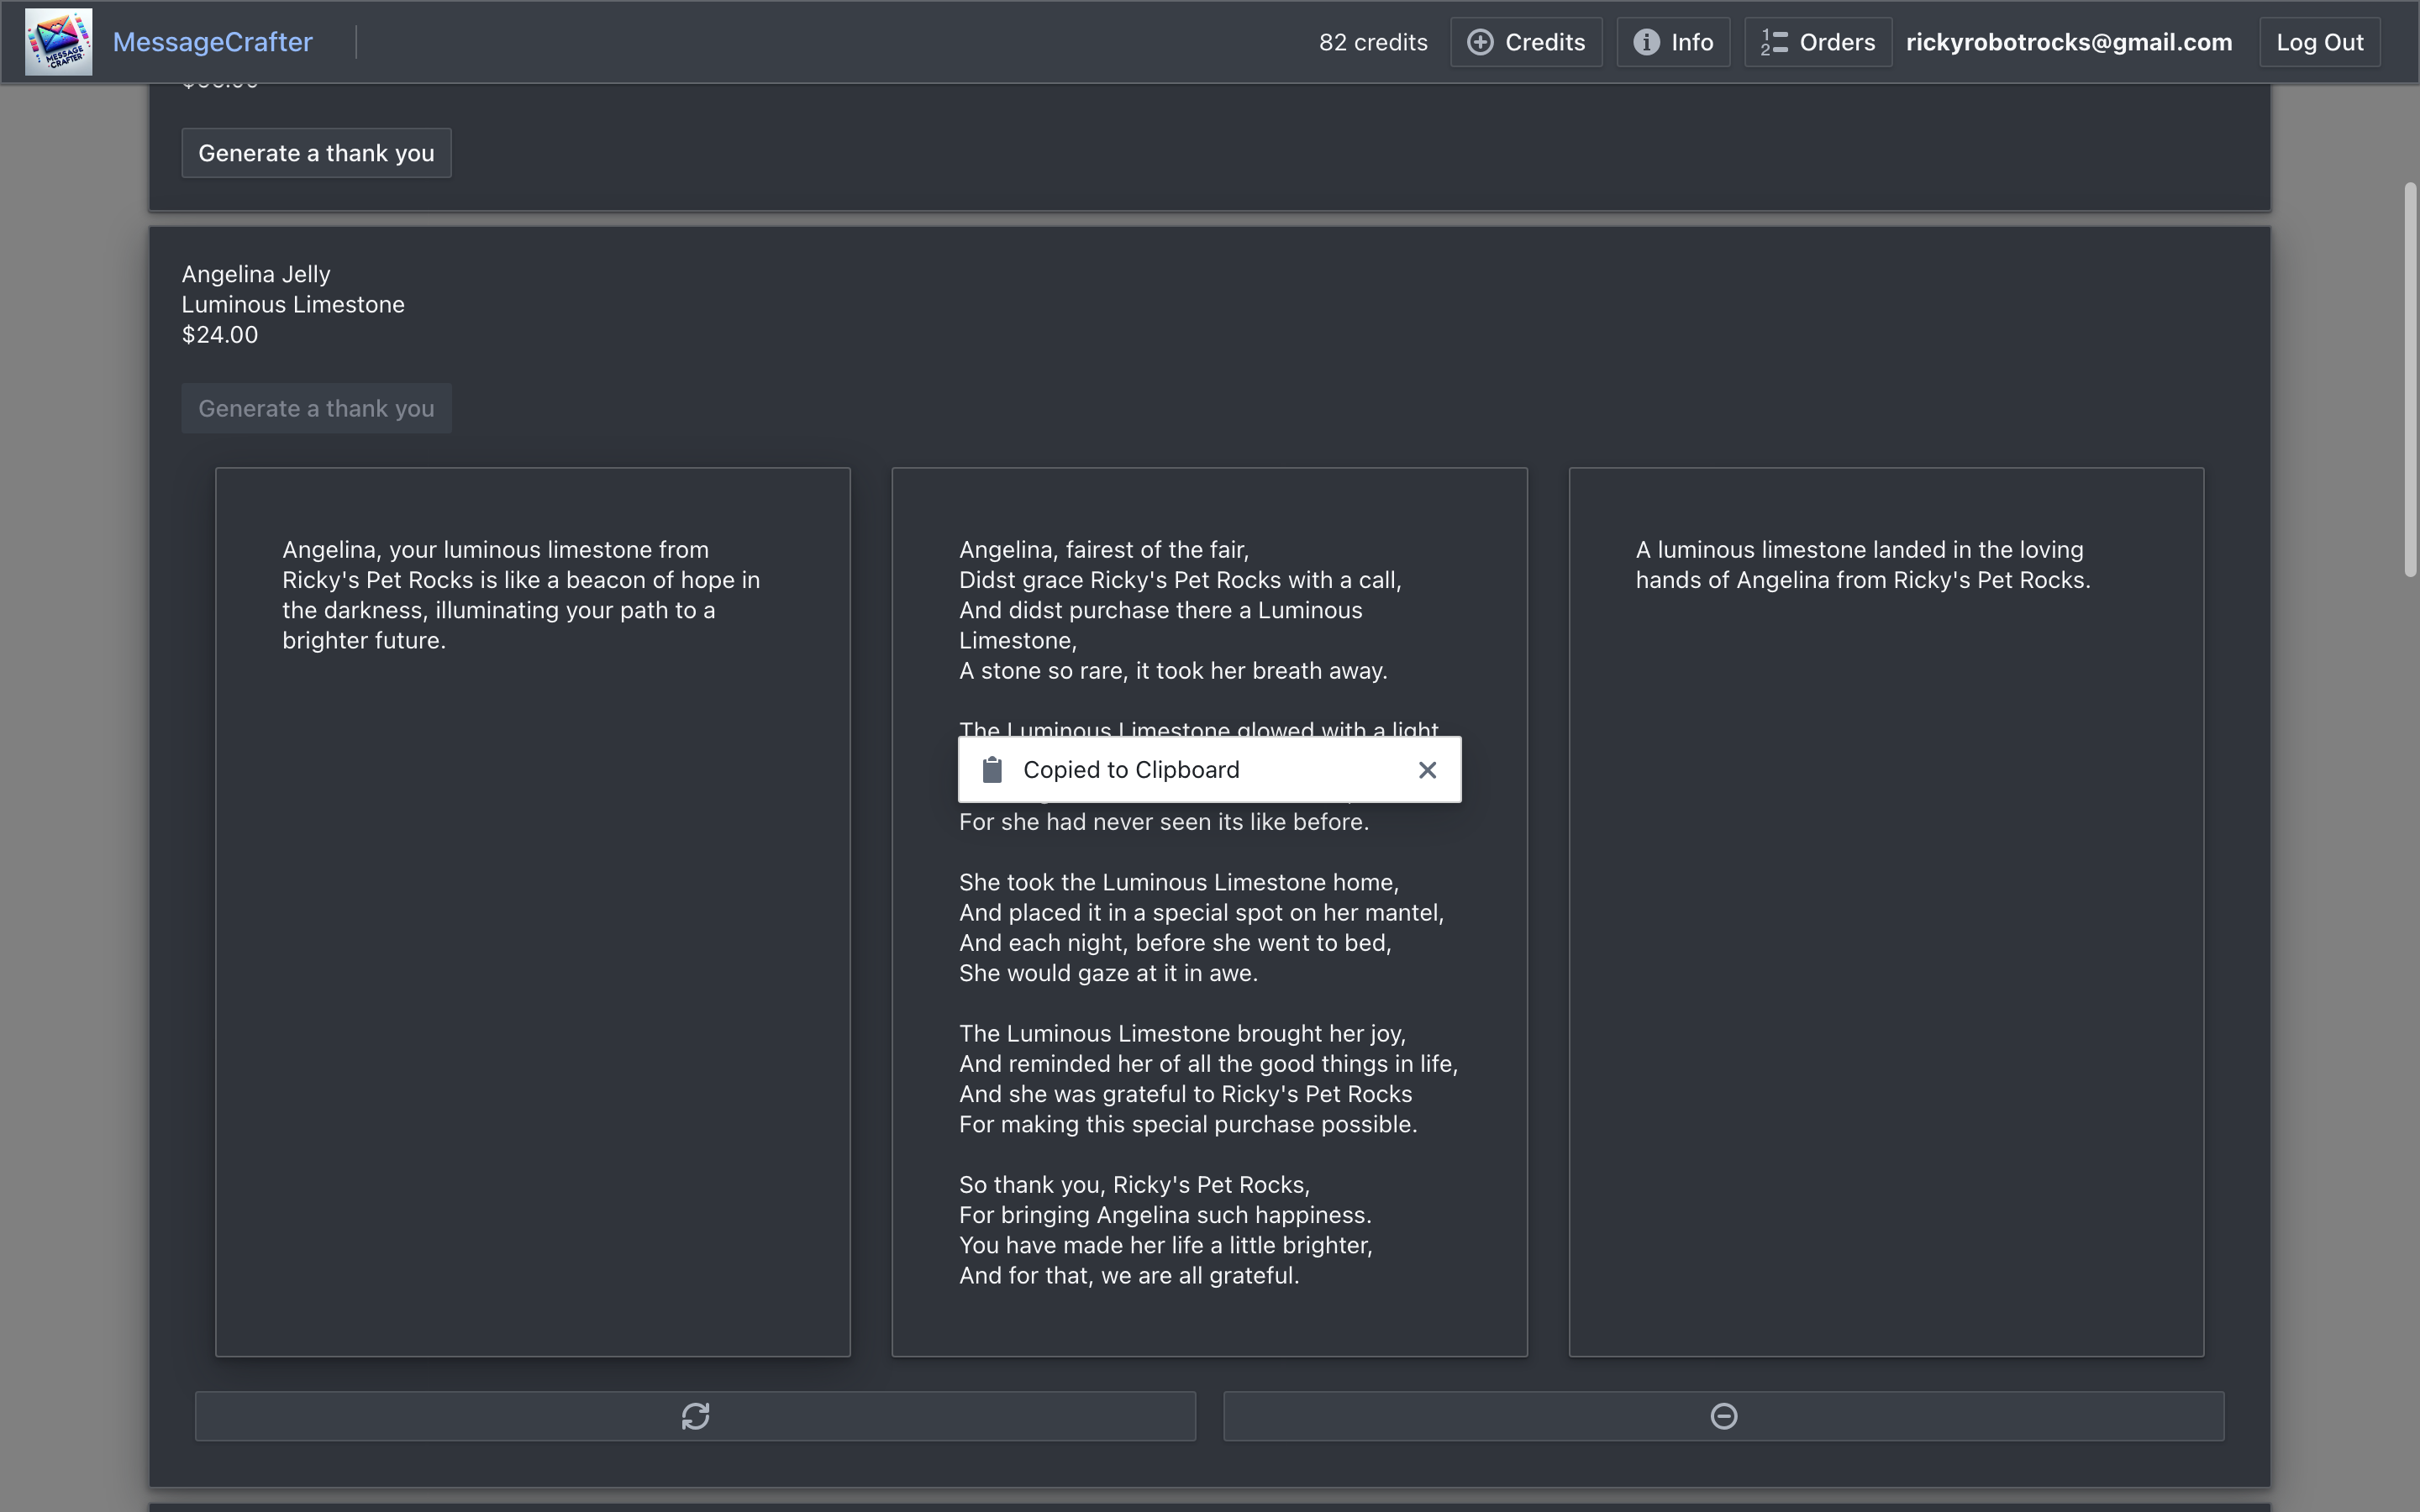Click the clipboard icon in the toast
Viewport: 2420px width, 1512px height.
[x=992, y=770]
